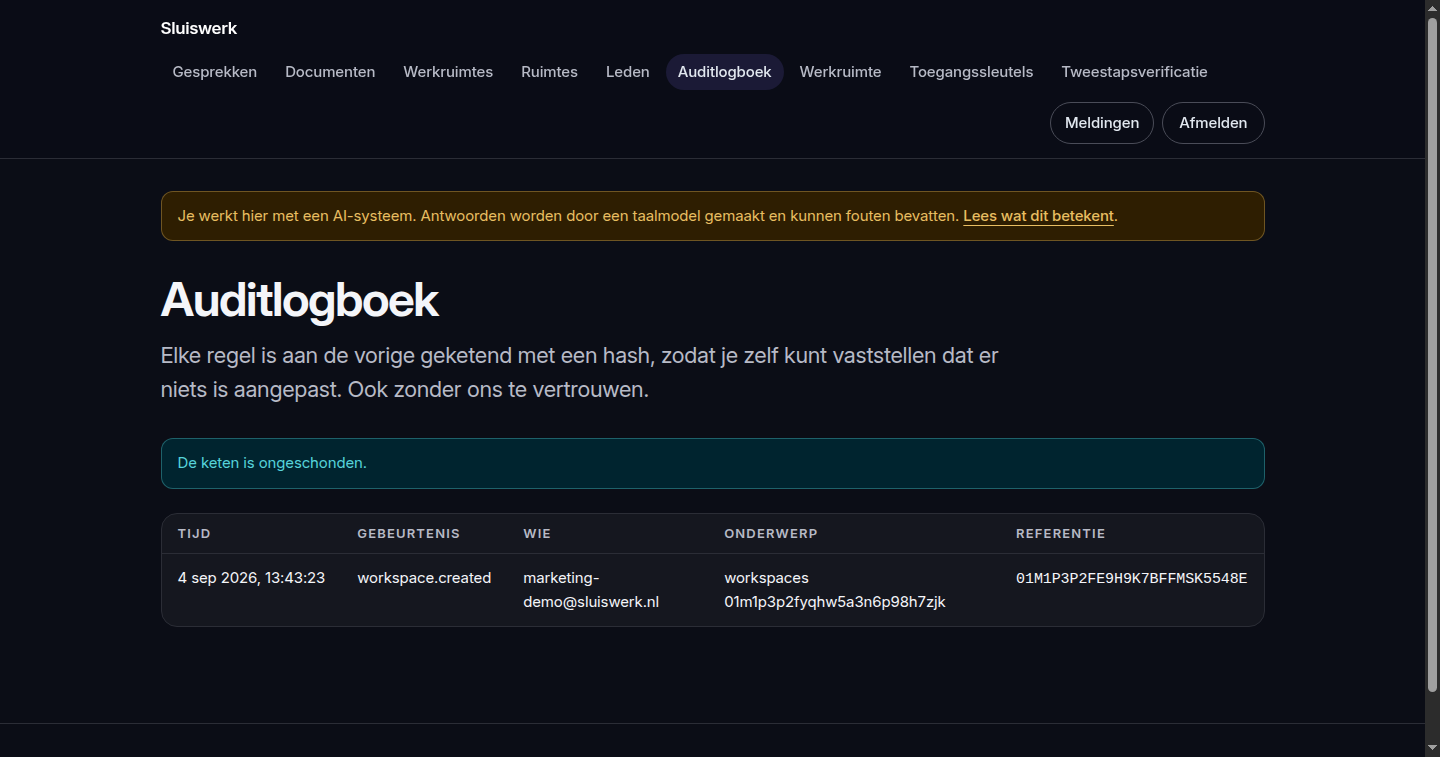
Task: Select the timestamp '4 sep 2026, 13:43:23'
Action: click(x=251, y=578)
